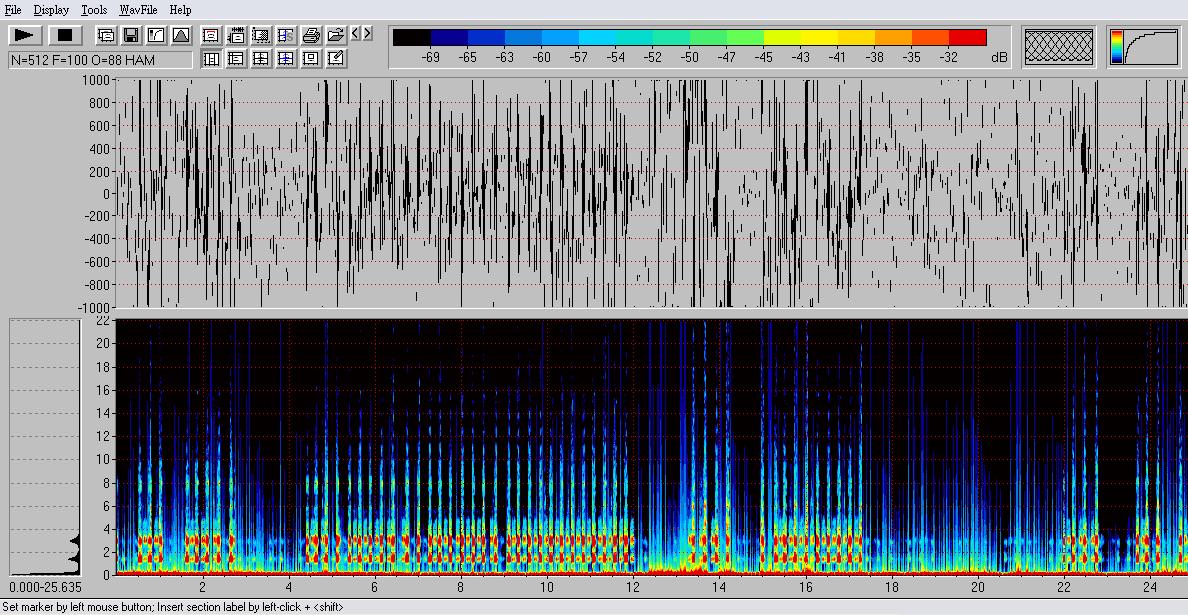Click the right arrow scroll button
This screenshot has height=615, width=1188.
(367, 34)
